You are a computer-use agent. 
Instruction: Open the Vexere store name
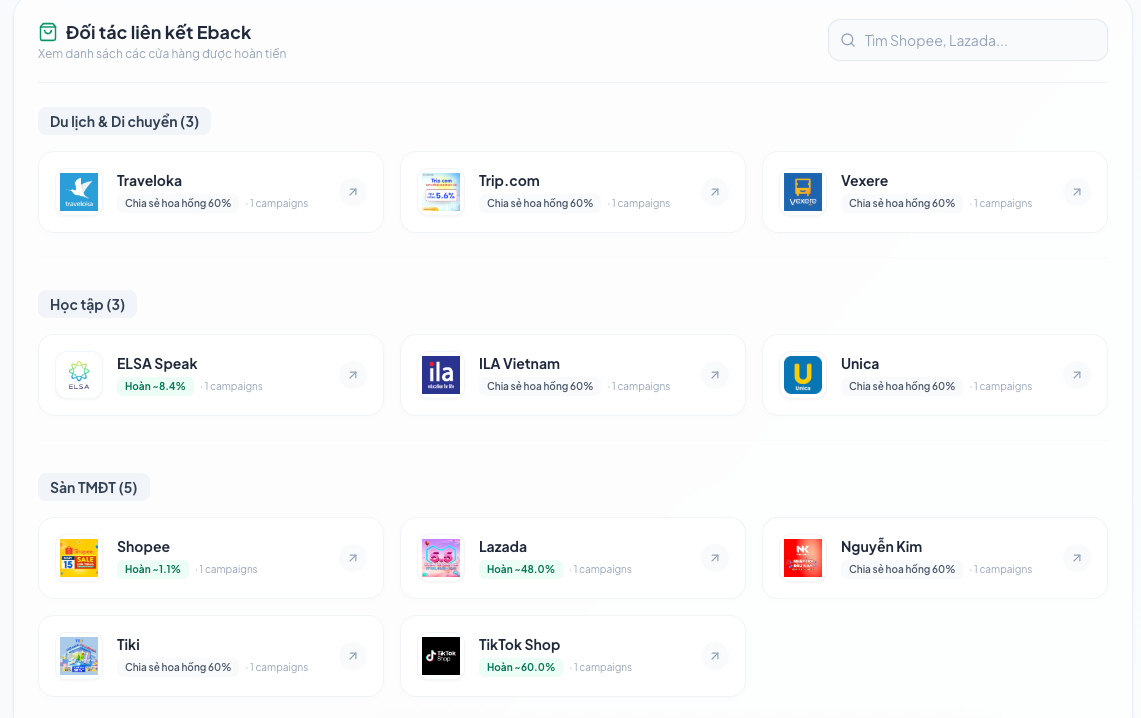[864, 180]
